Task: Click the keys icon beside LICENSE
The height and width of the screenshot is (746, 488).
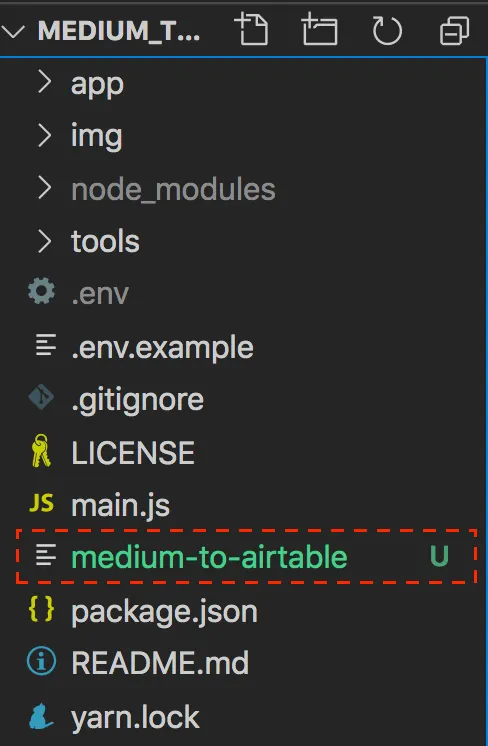Action: (40, 451)
